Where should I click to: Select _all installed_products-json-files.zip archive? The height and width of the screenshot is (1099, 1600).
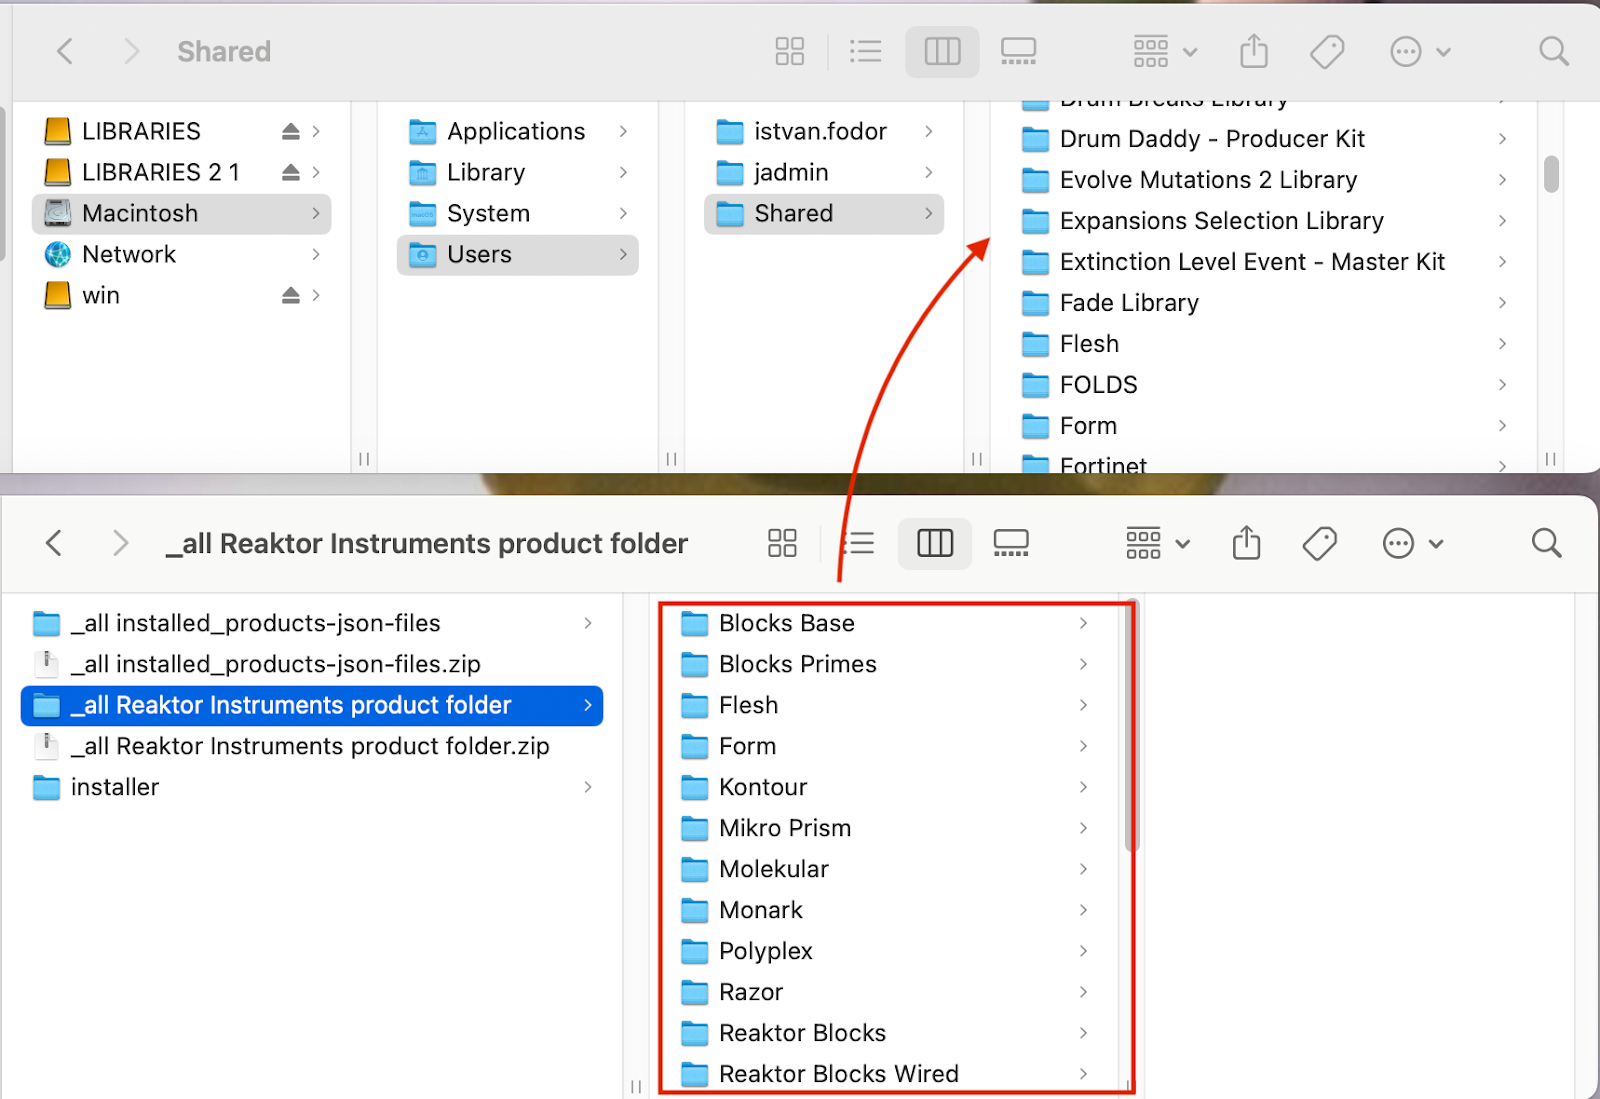312,664
